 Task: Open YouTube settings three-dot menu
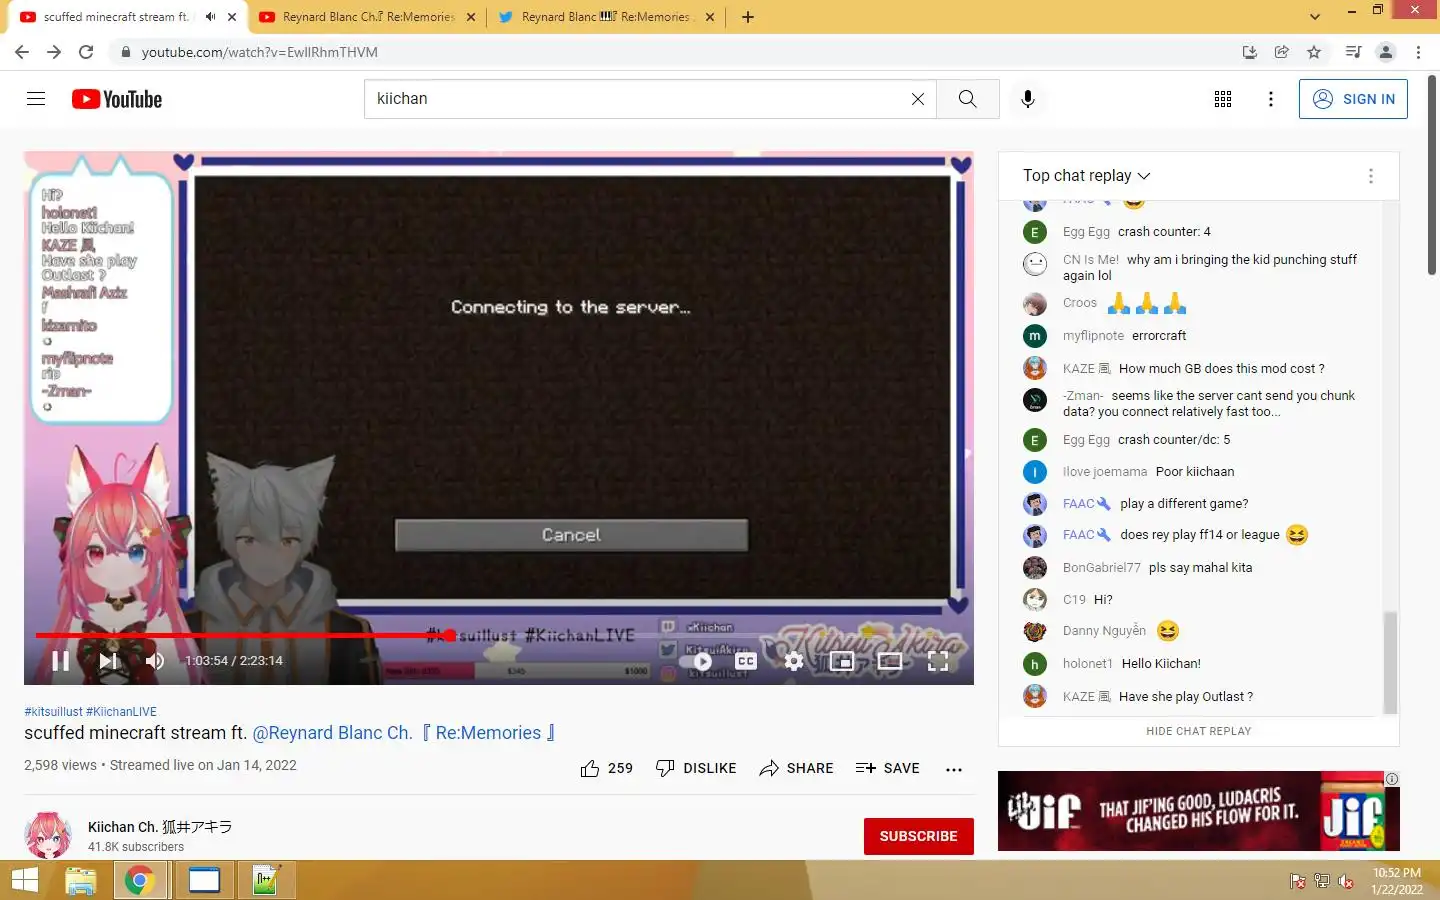pyautogui.click(x=1271, y=99)
